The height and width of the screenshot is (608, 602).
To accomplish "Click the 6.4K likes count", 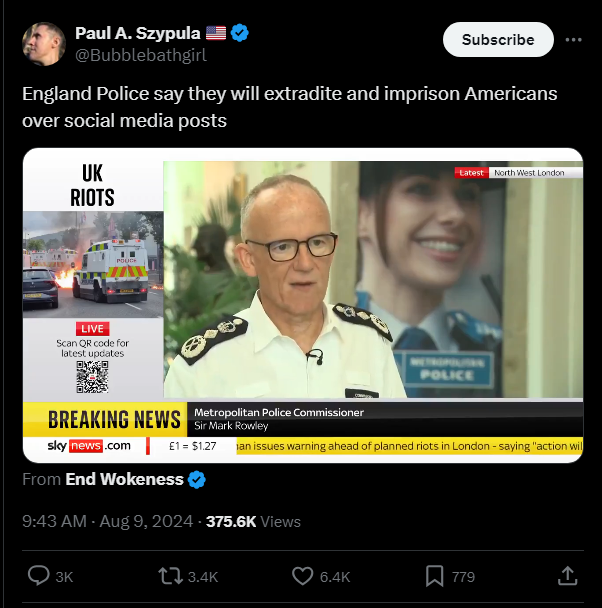I will coord(335,577).
